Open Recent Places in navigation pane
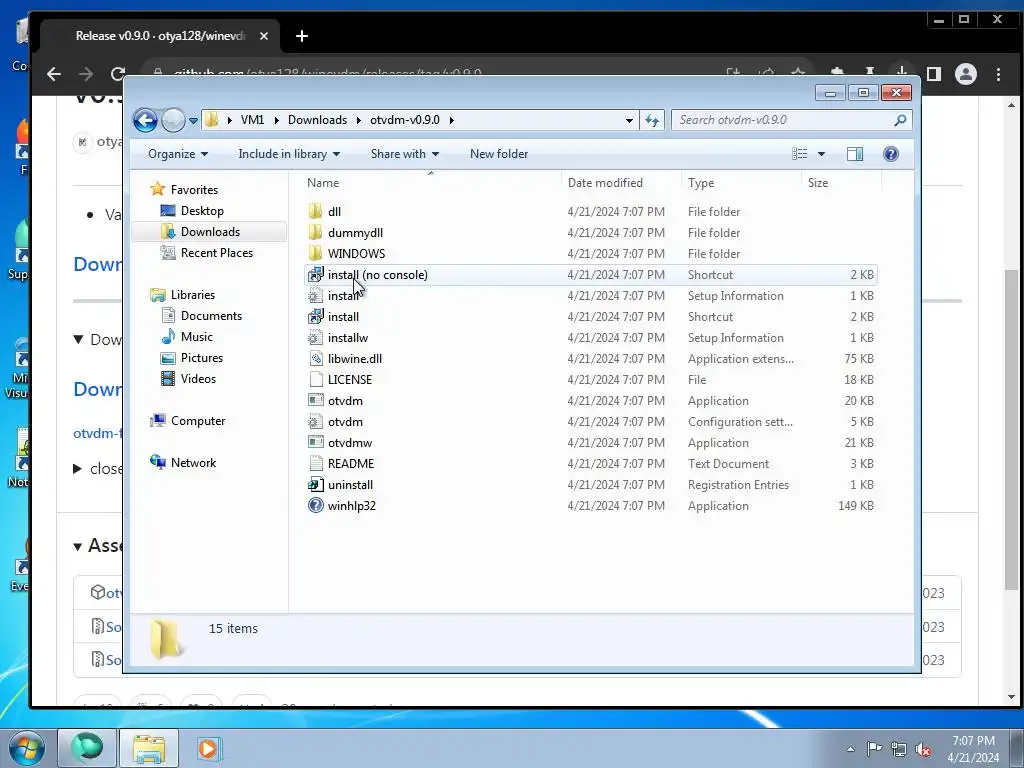 (x=216, y=252)
